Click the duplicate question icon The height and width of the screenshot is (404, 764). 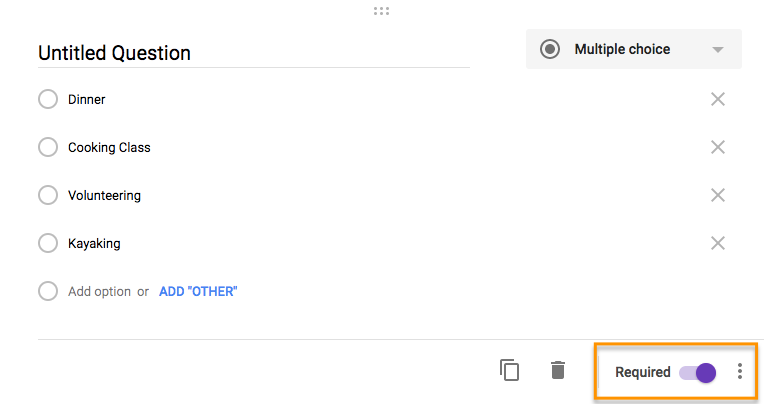pyautogui.click(x=510, y=371)
